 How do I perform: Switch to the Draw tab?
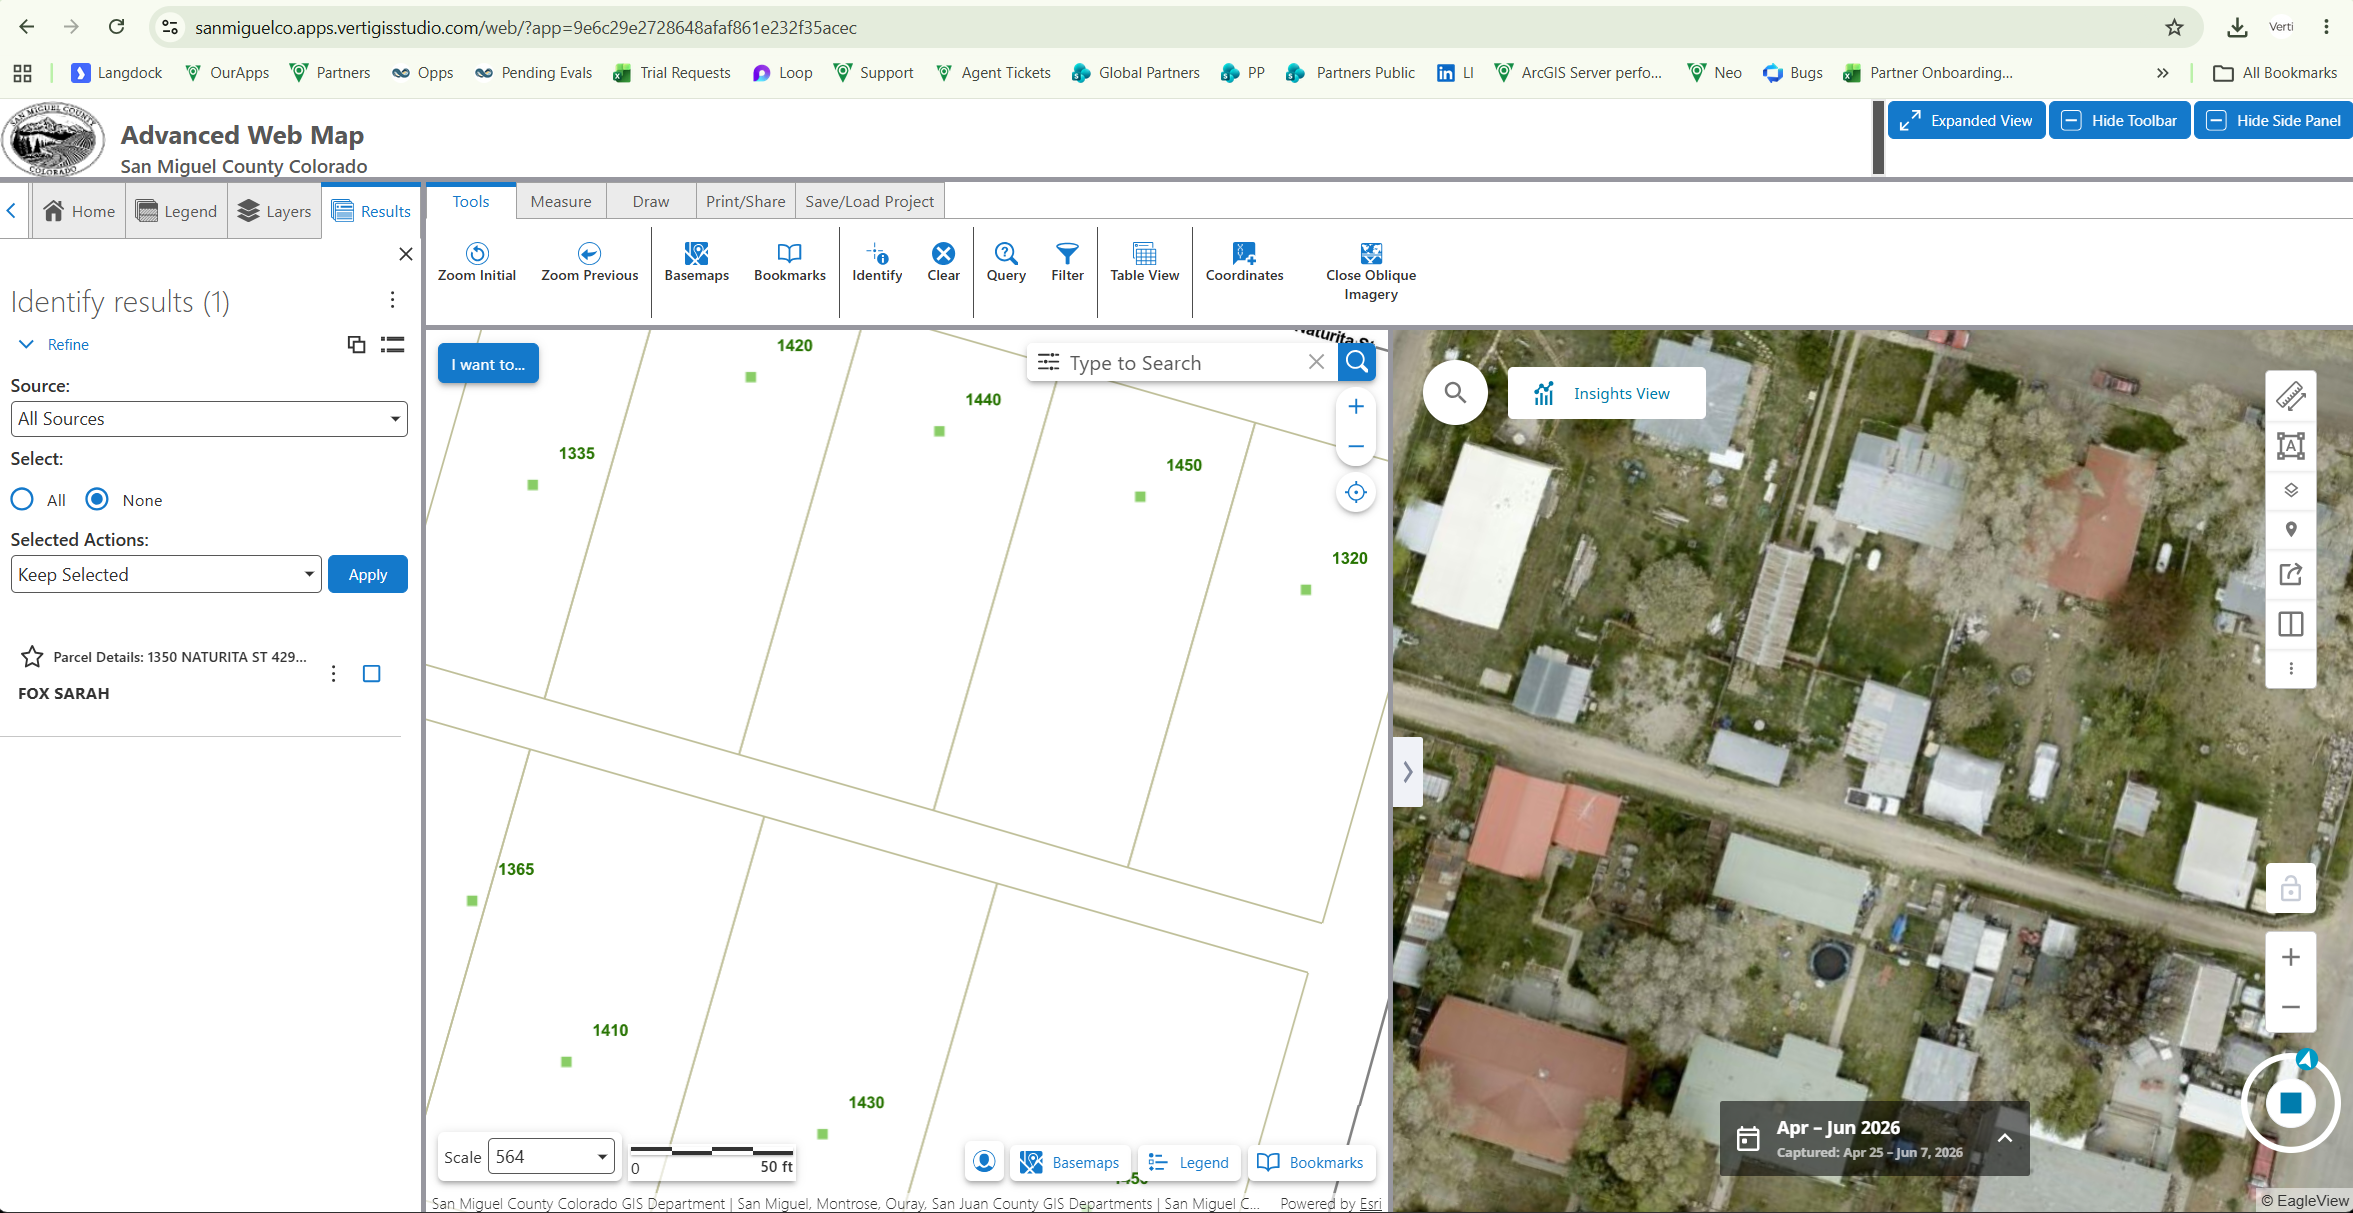tap(651, 201)
